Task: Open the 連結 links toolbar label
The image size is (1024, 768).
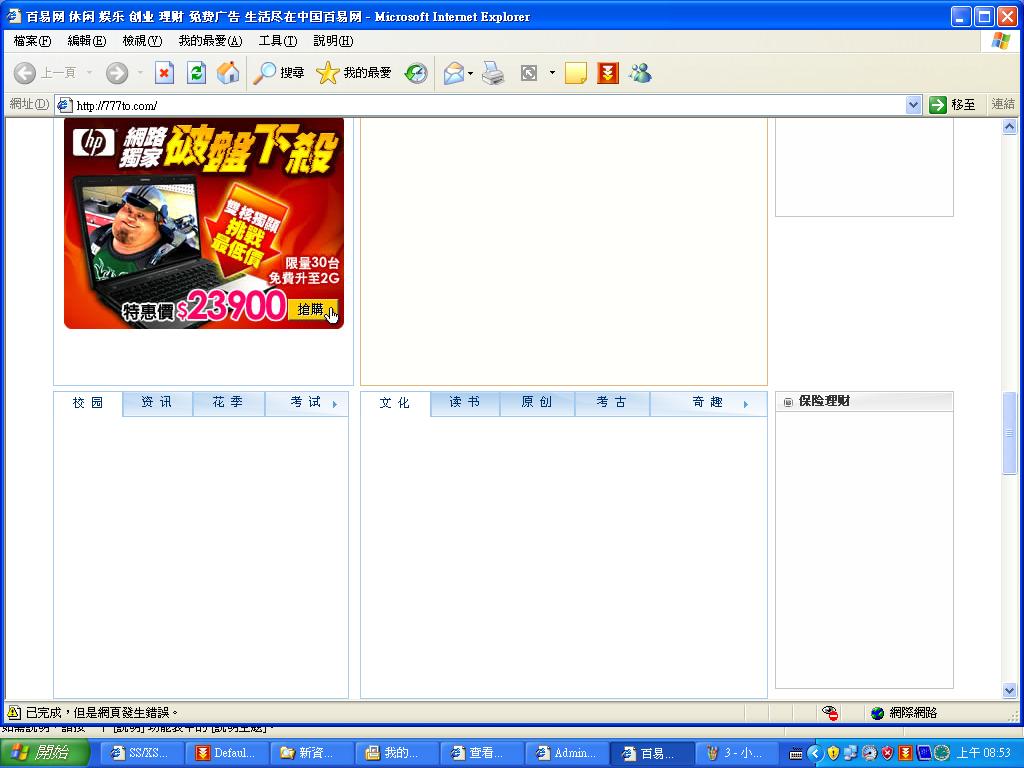Action: pos(1002,104)
